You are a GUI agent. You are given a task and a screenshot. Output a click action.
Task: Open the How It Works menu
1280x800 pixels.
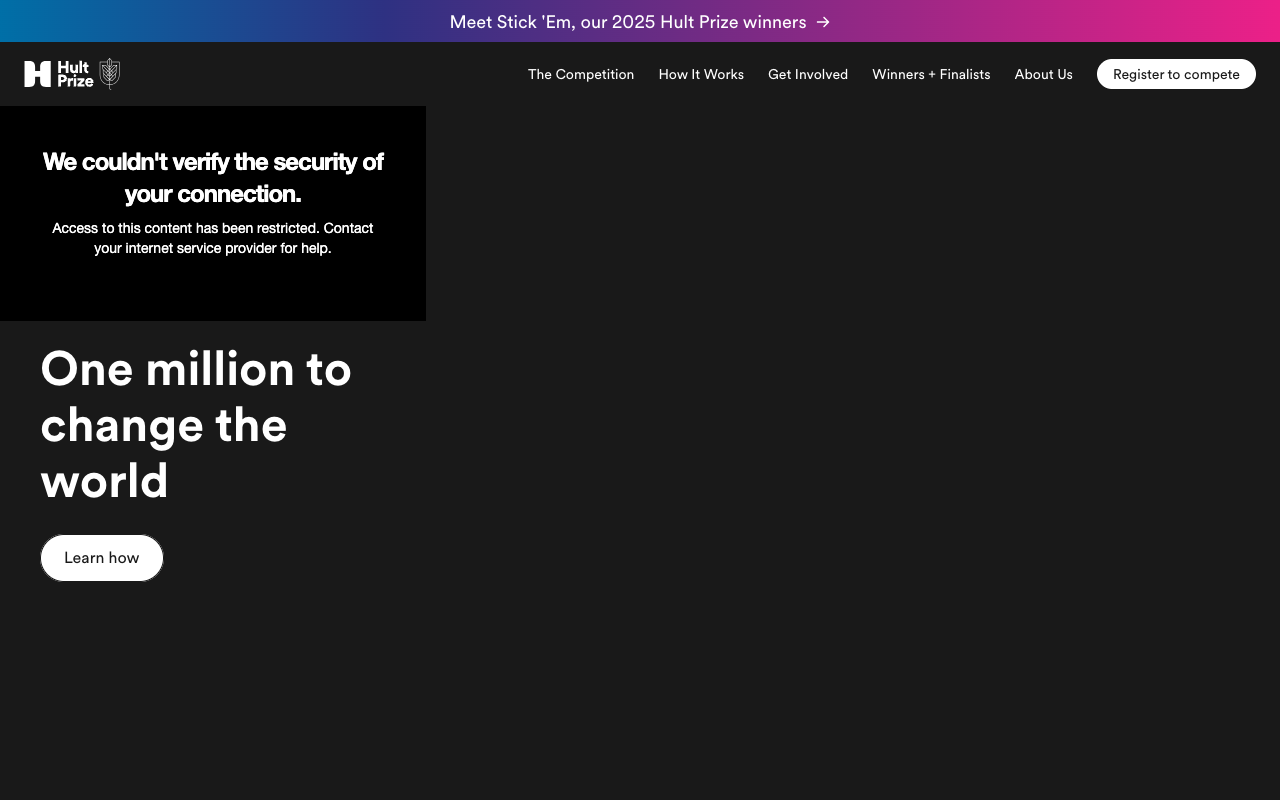[x=701, y=74]
